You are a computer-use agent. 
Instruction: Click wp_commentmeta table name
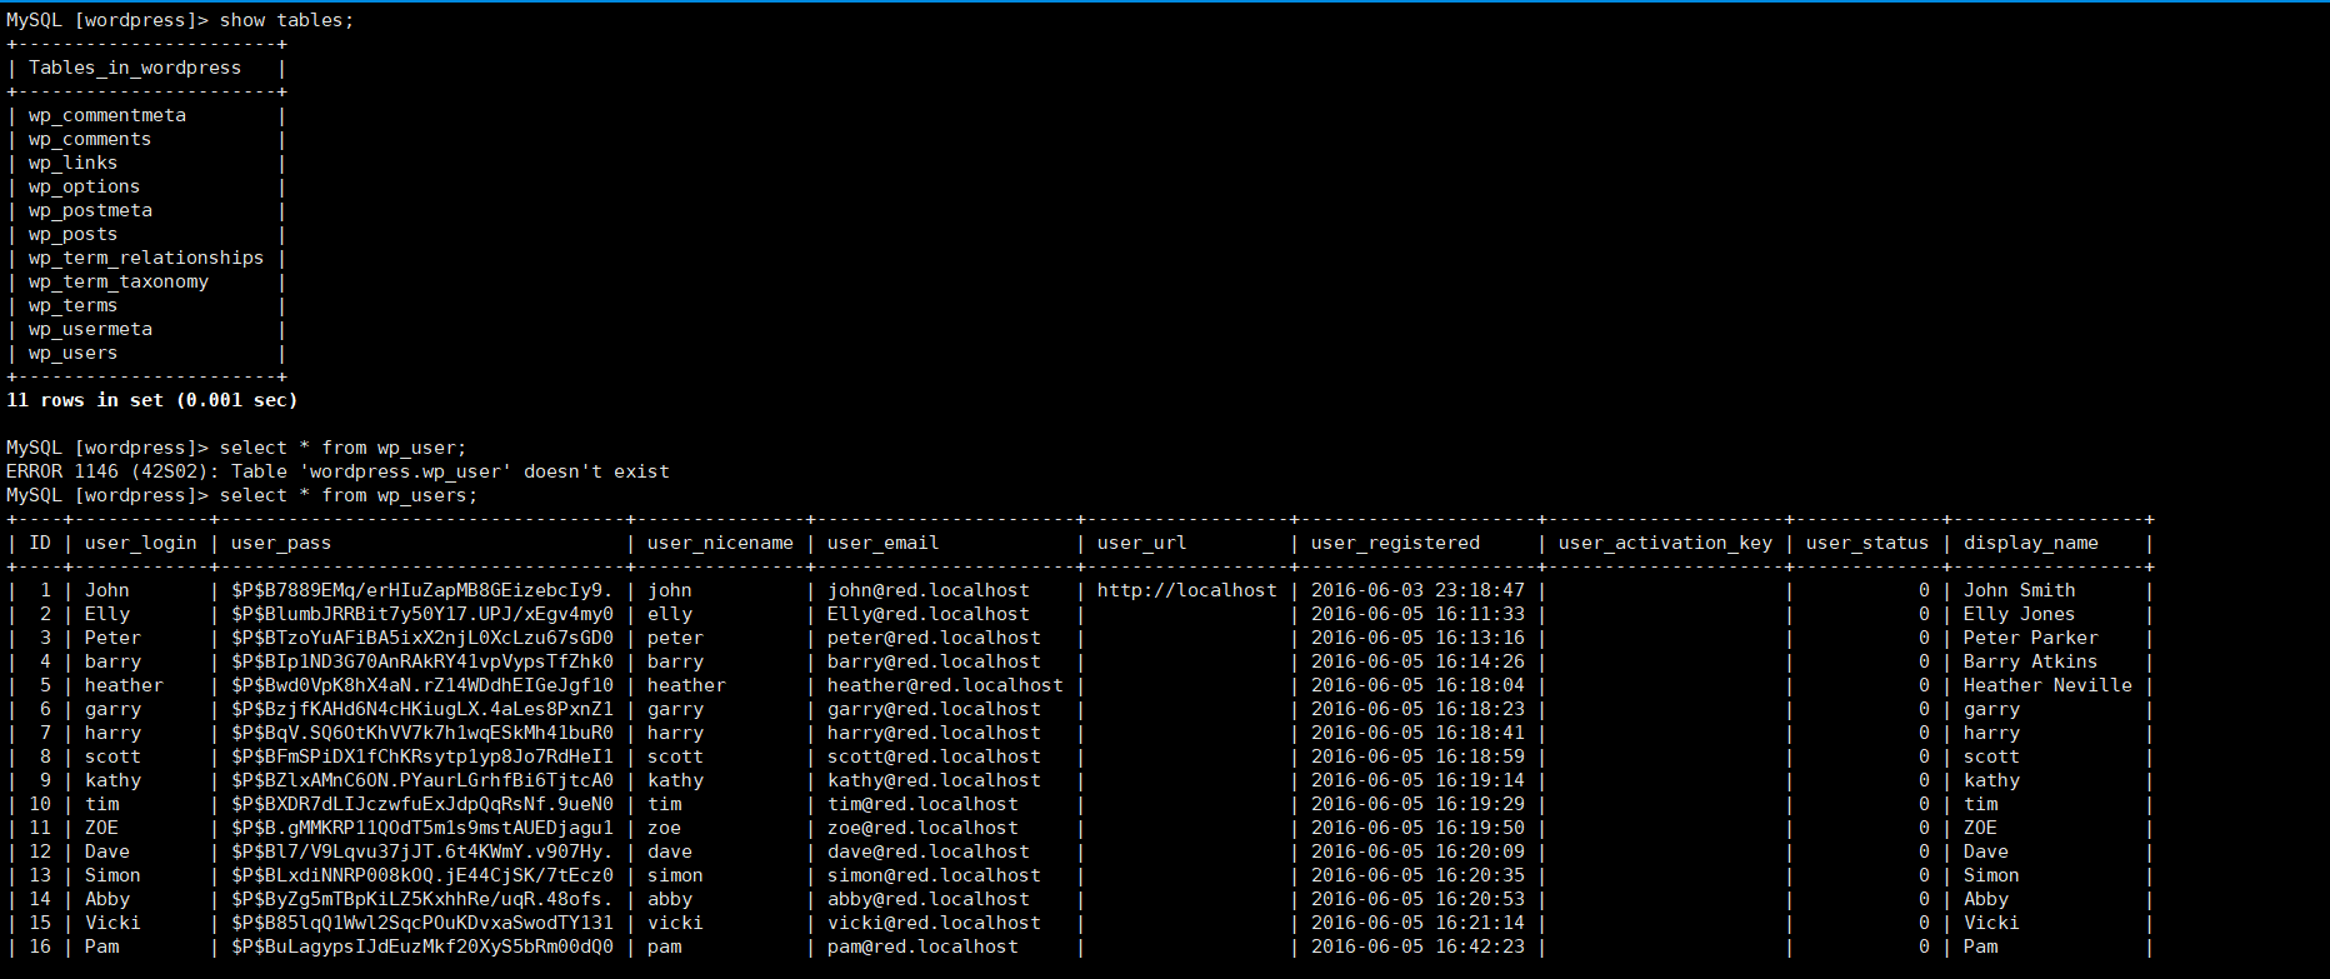click(x=107, y=116)
